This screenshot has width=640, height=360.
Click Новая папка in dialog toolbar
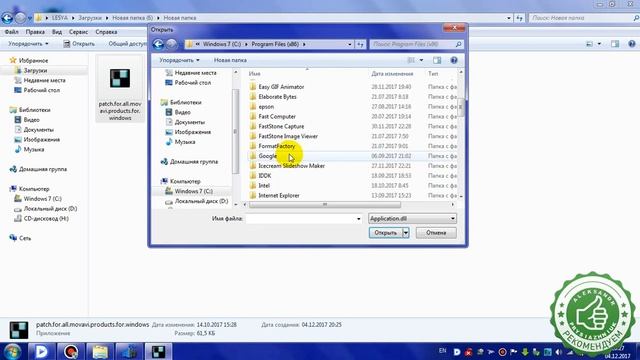coord(230,60)
